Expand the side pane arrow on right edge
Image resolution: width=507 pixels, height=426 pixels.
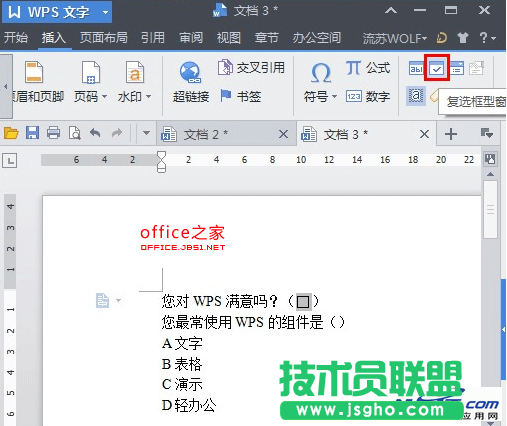pos(503,329)
